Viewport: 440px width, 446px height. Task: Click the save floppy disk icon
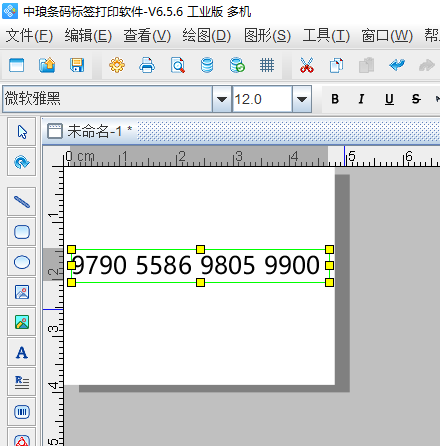coord(77,65)
